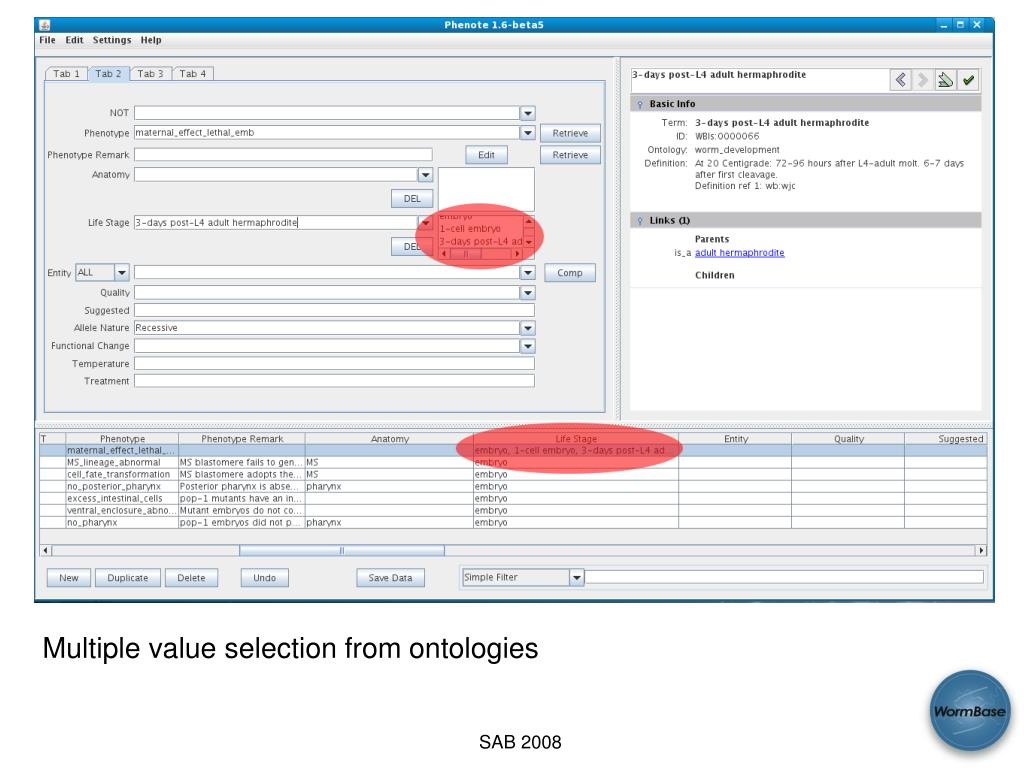The image size is (1024, 768).
Task: Click the Phenotype column header
Action: tap(122, 439)
